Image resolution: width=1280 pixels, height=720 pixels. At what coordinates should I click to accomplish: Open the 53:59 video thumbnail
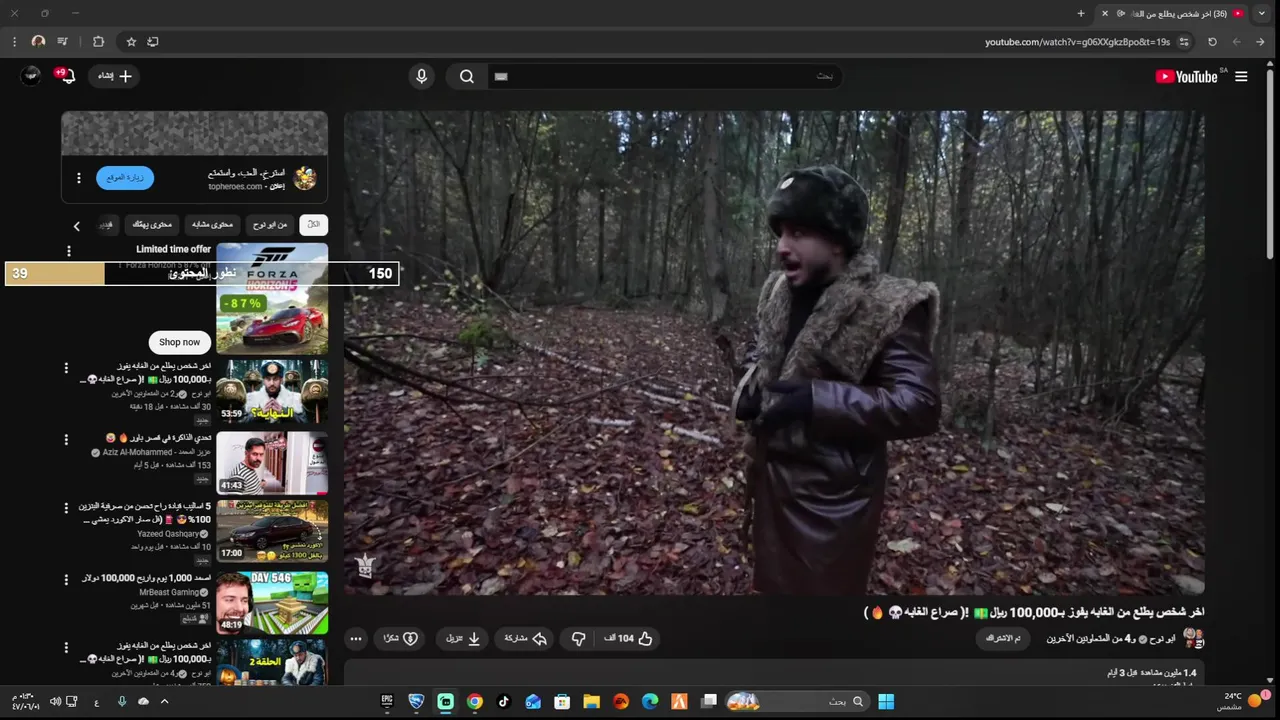272,392
